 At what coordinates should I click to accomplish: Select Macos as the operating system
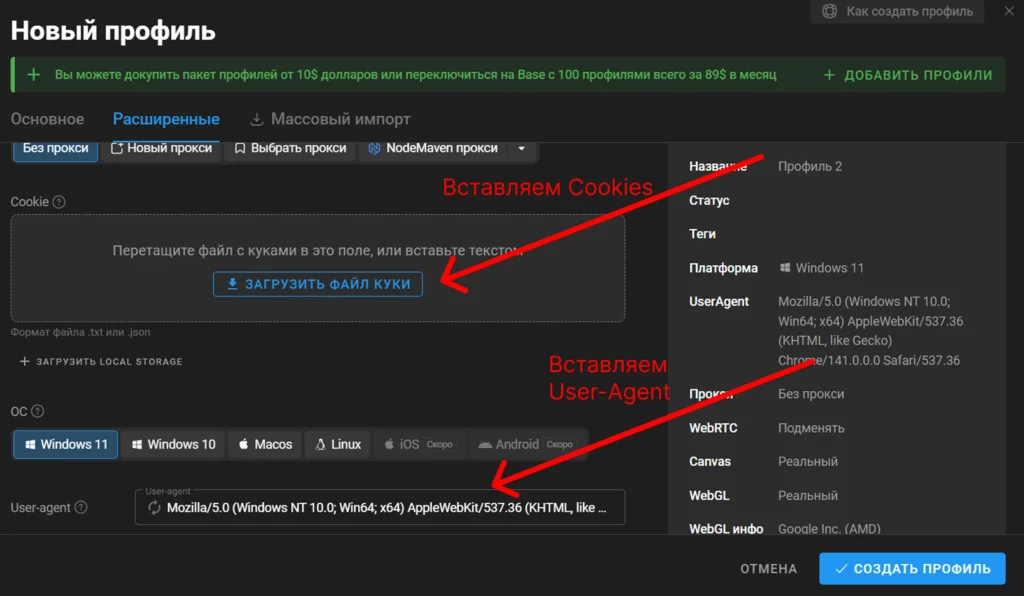265,444
